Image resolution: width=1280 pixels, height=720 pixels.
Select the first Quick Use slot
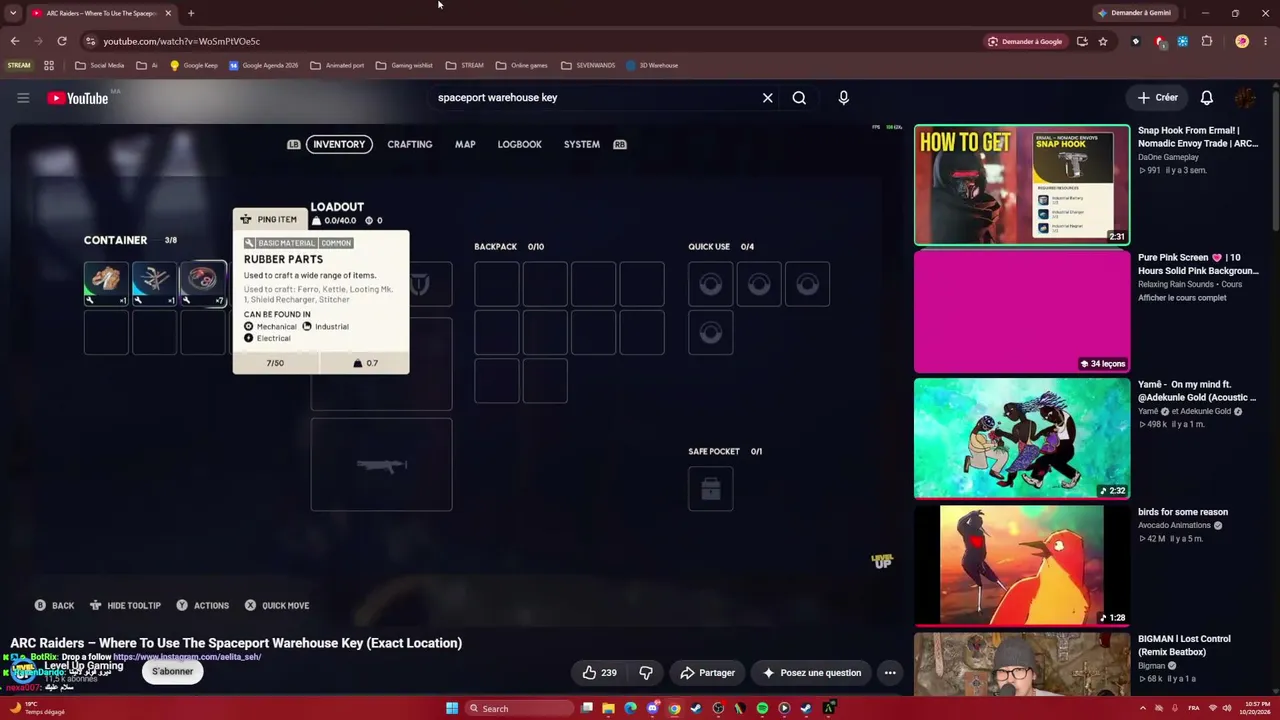coord(711,285)
